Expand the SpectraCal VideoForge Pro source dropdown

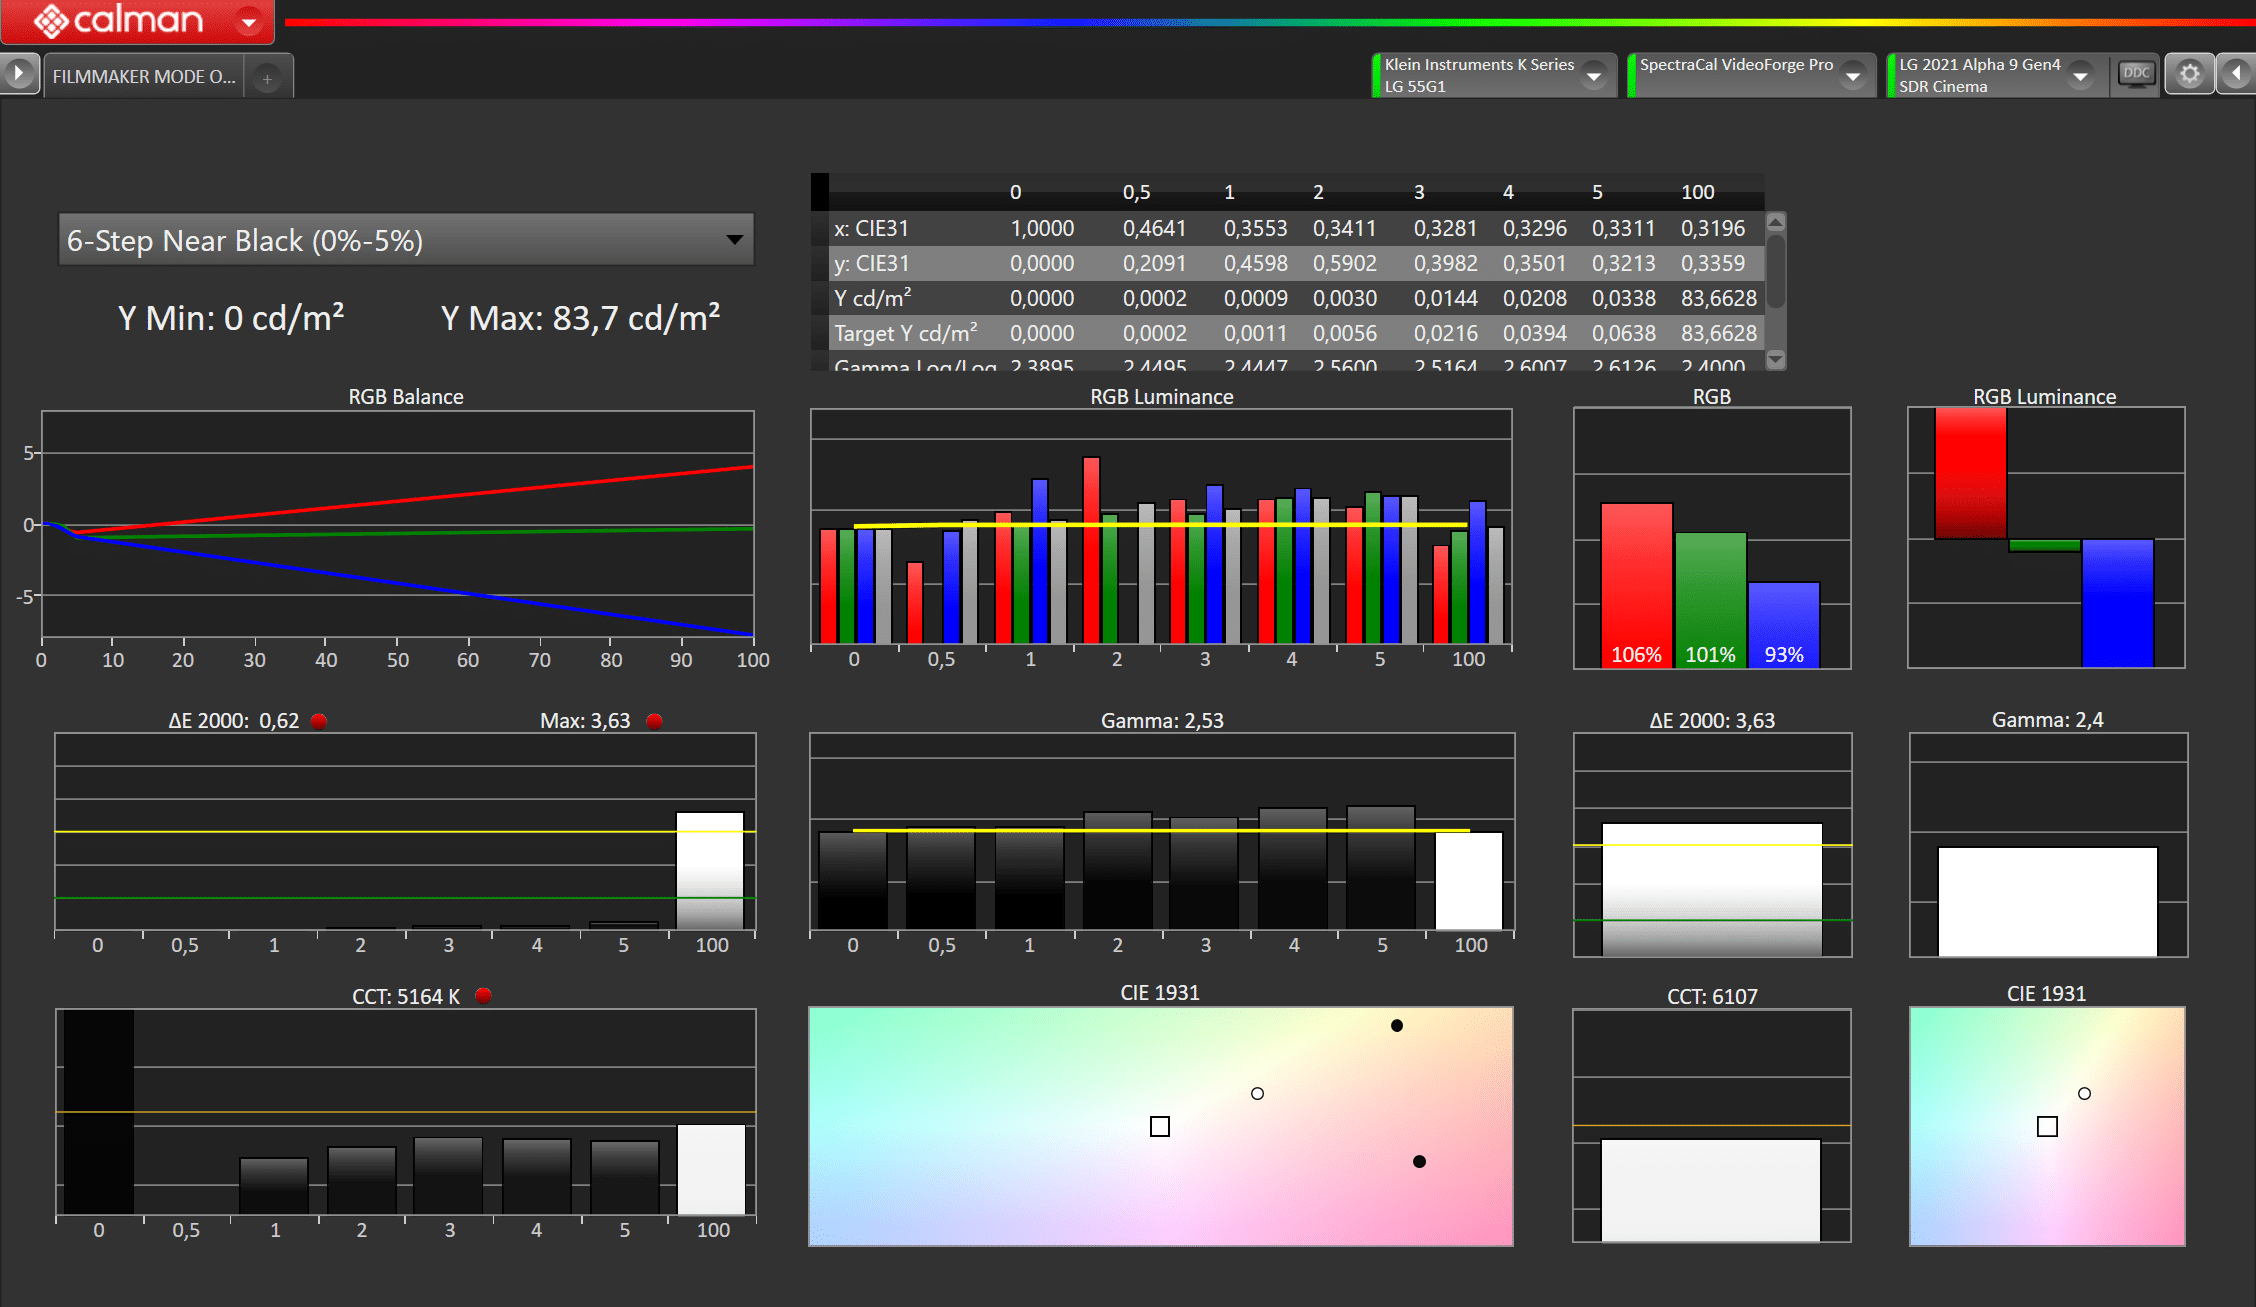(x=1853, y=76)
